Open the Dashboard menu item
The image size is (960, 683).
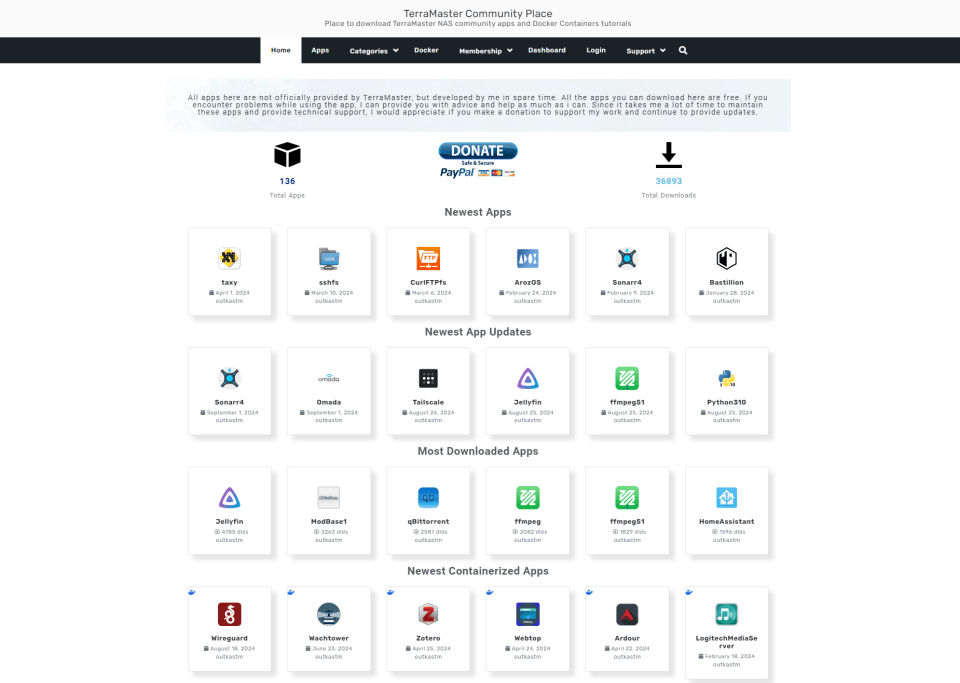pos(547,50)
